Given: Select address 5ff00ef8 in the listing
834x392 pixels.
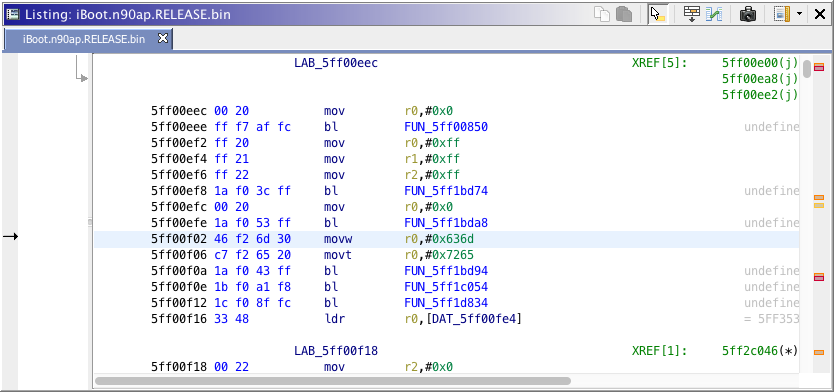Looking at the screenshot, I should pos(179,191).
